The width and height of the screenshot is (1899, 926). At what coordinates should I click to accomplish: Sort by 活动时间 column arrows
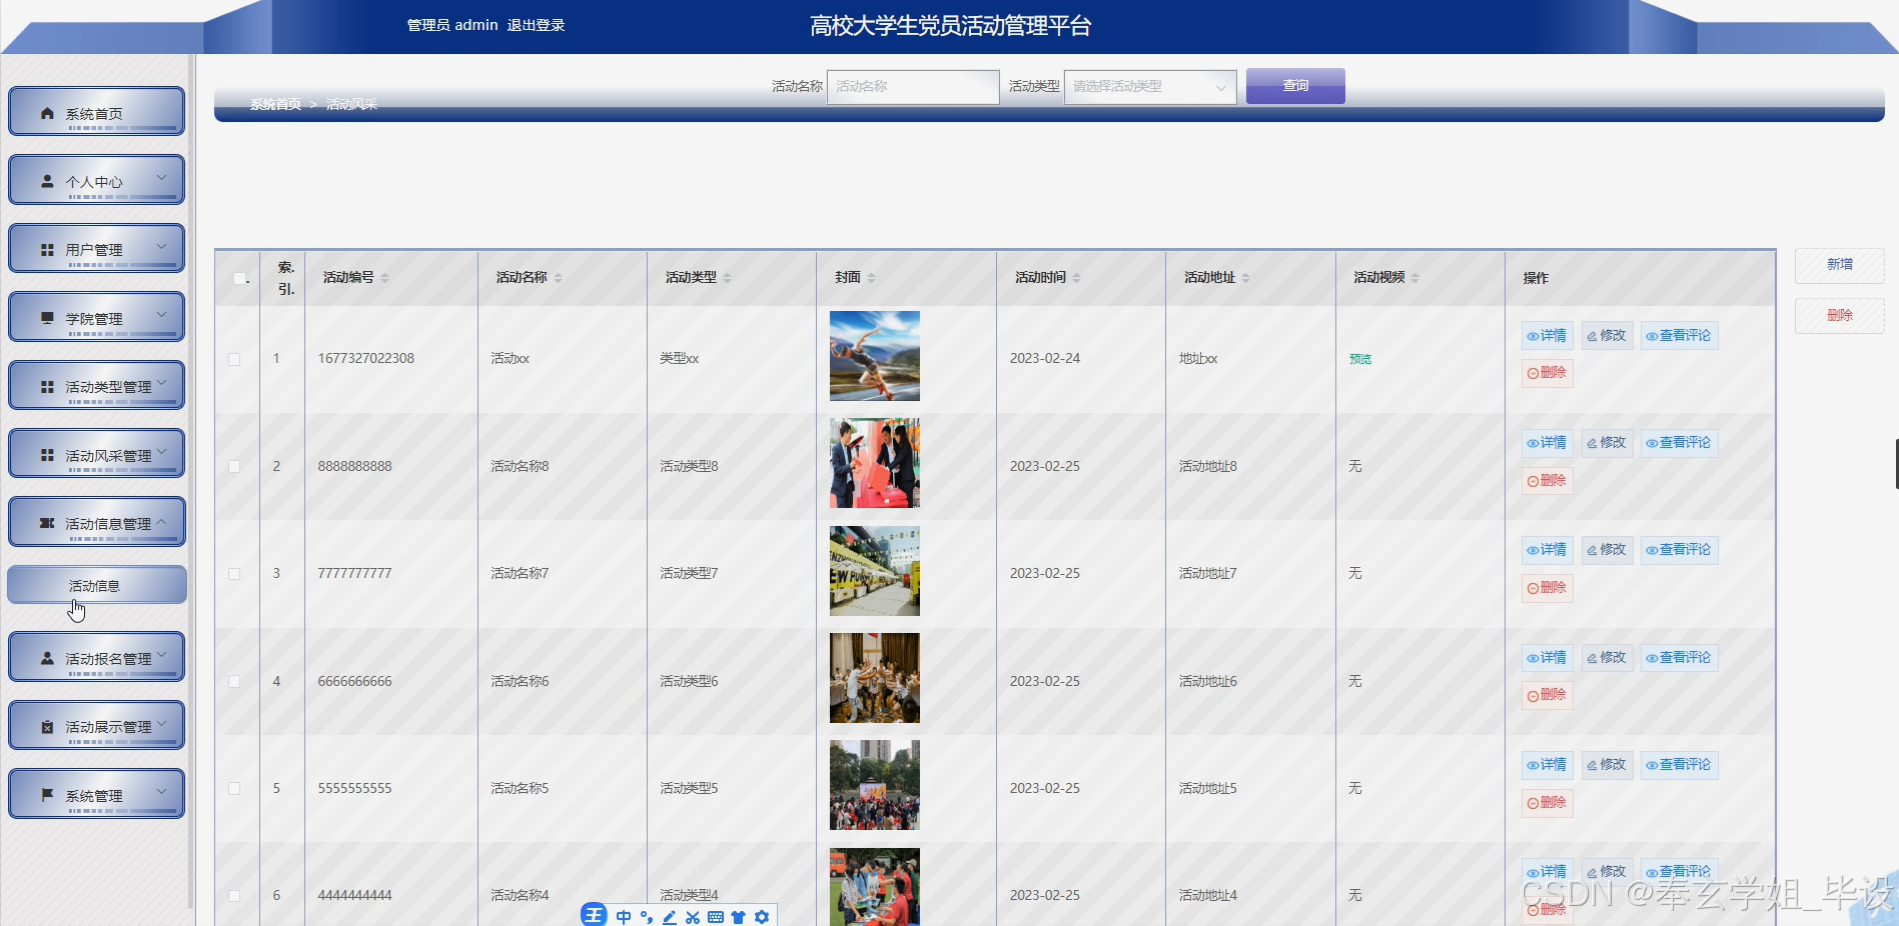point(1076,278)
